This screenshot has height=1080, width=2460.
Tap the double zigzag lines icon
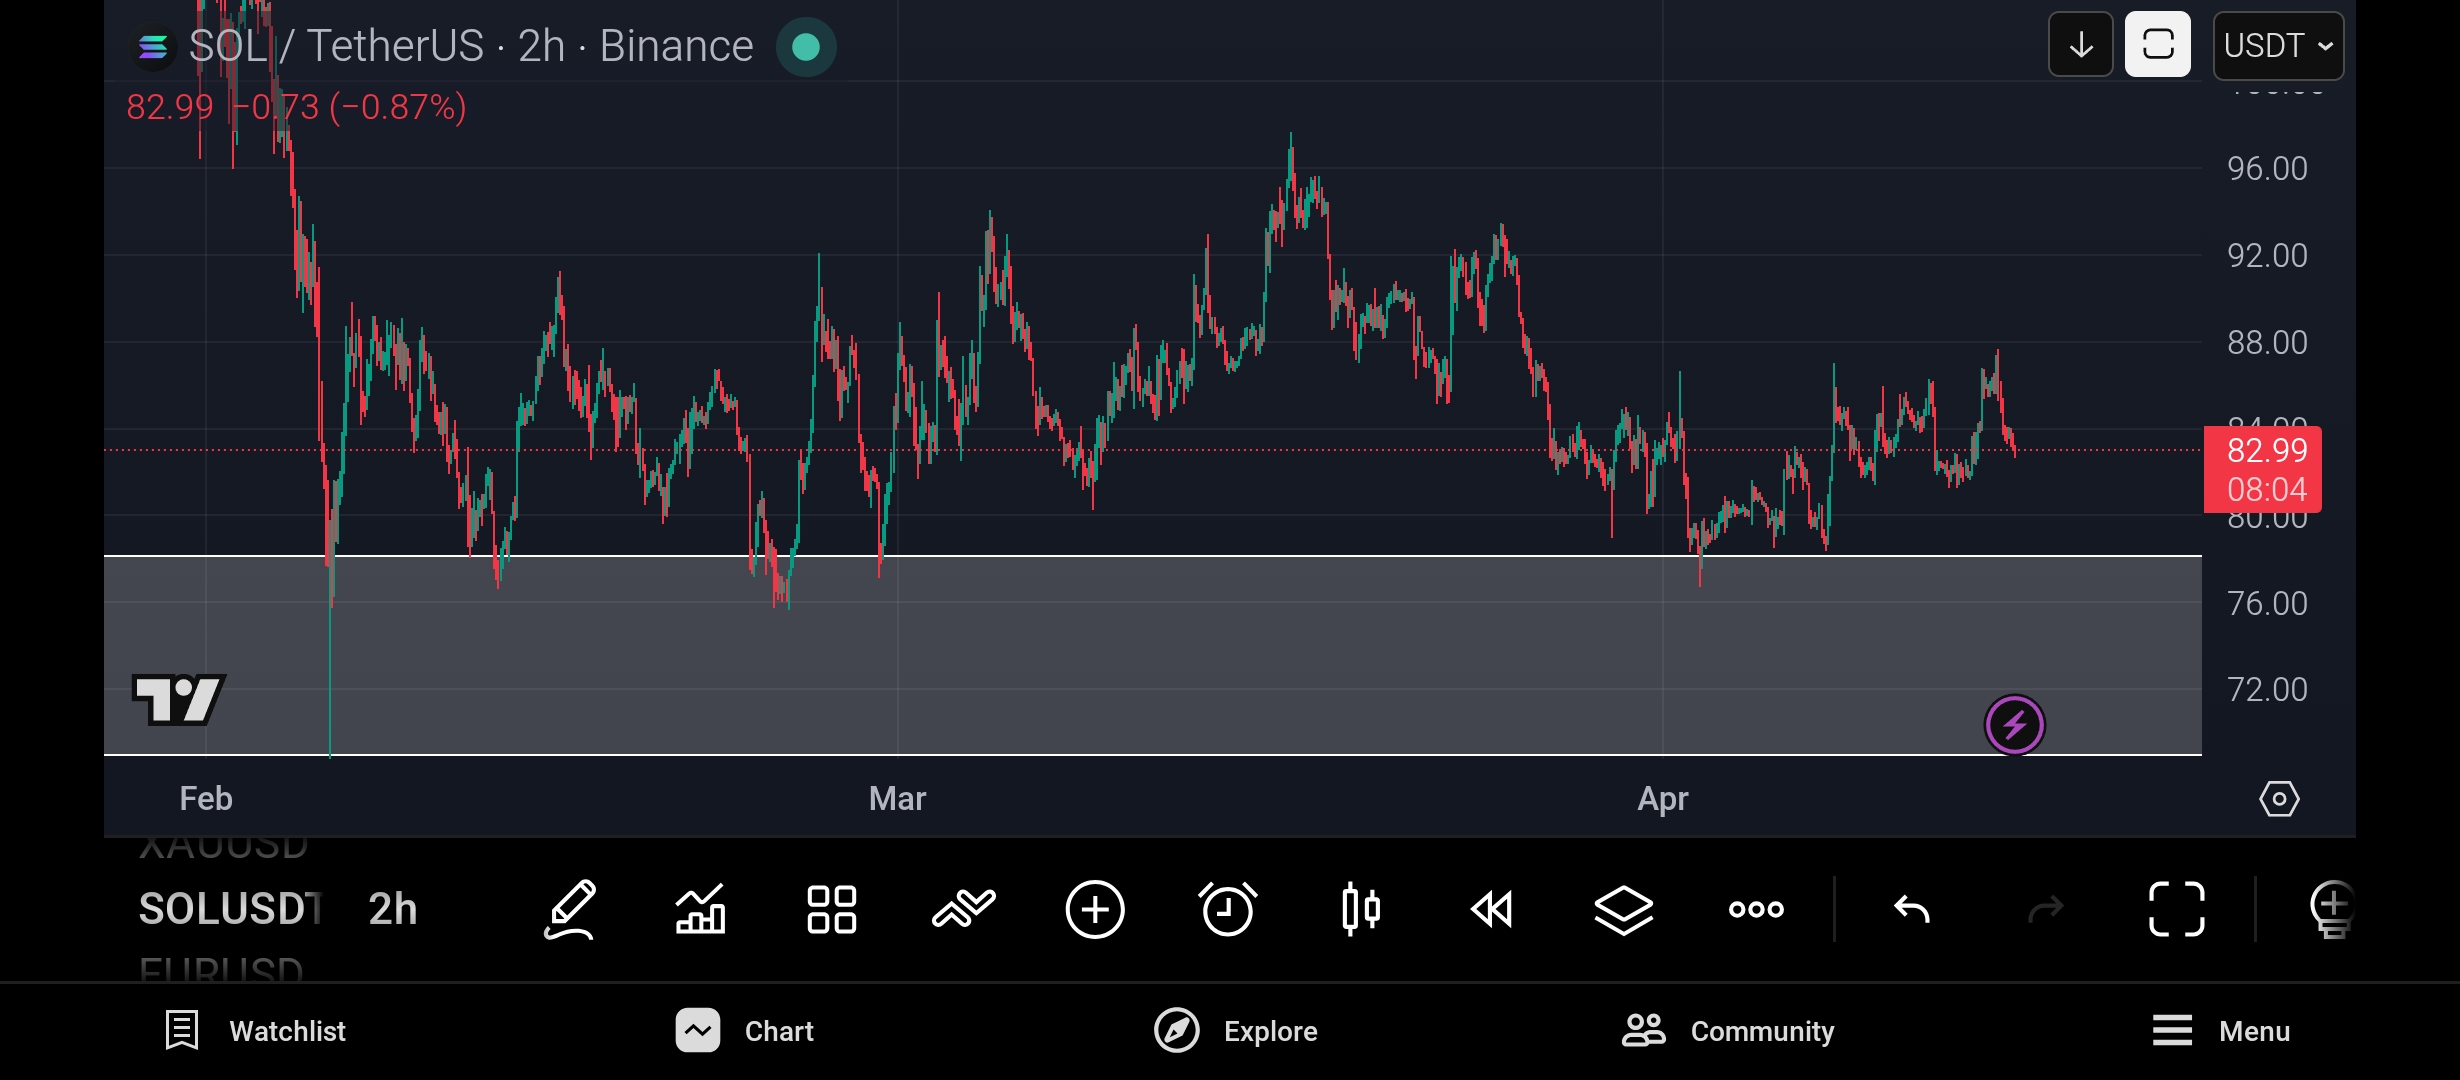pyautogui.click(x=964, y=909)
